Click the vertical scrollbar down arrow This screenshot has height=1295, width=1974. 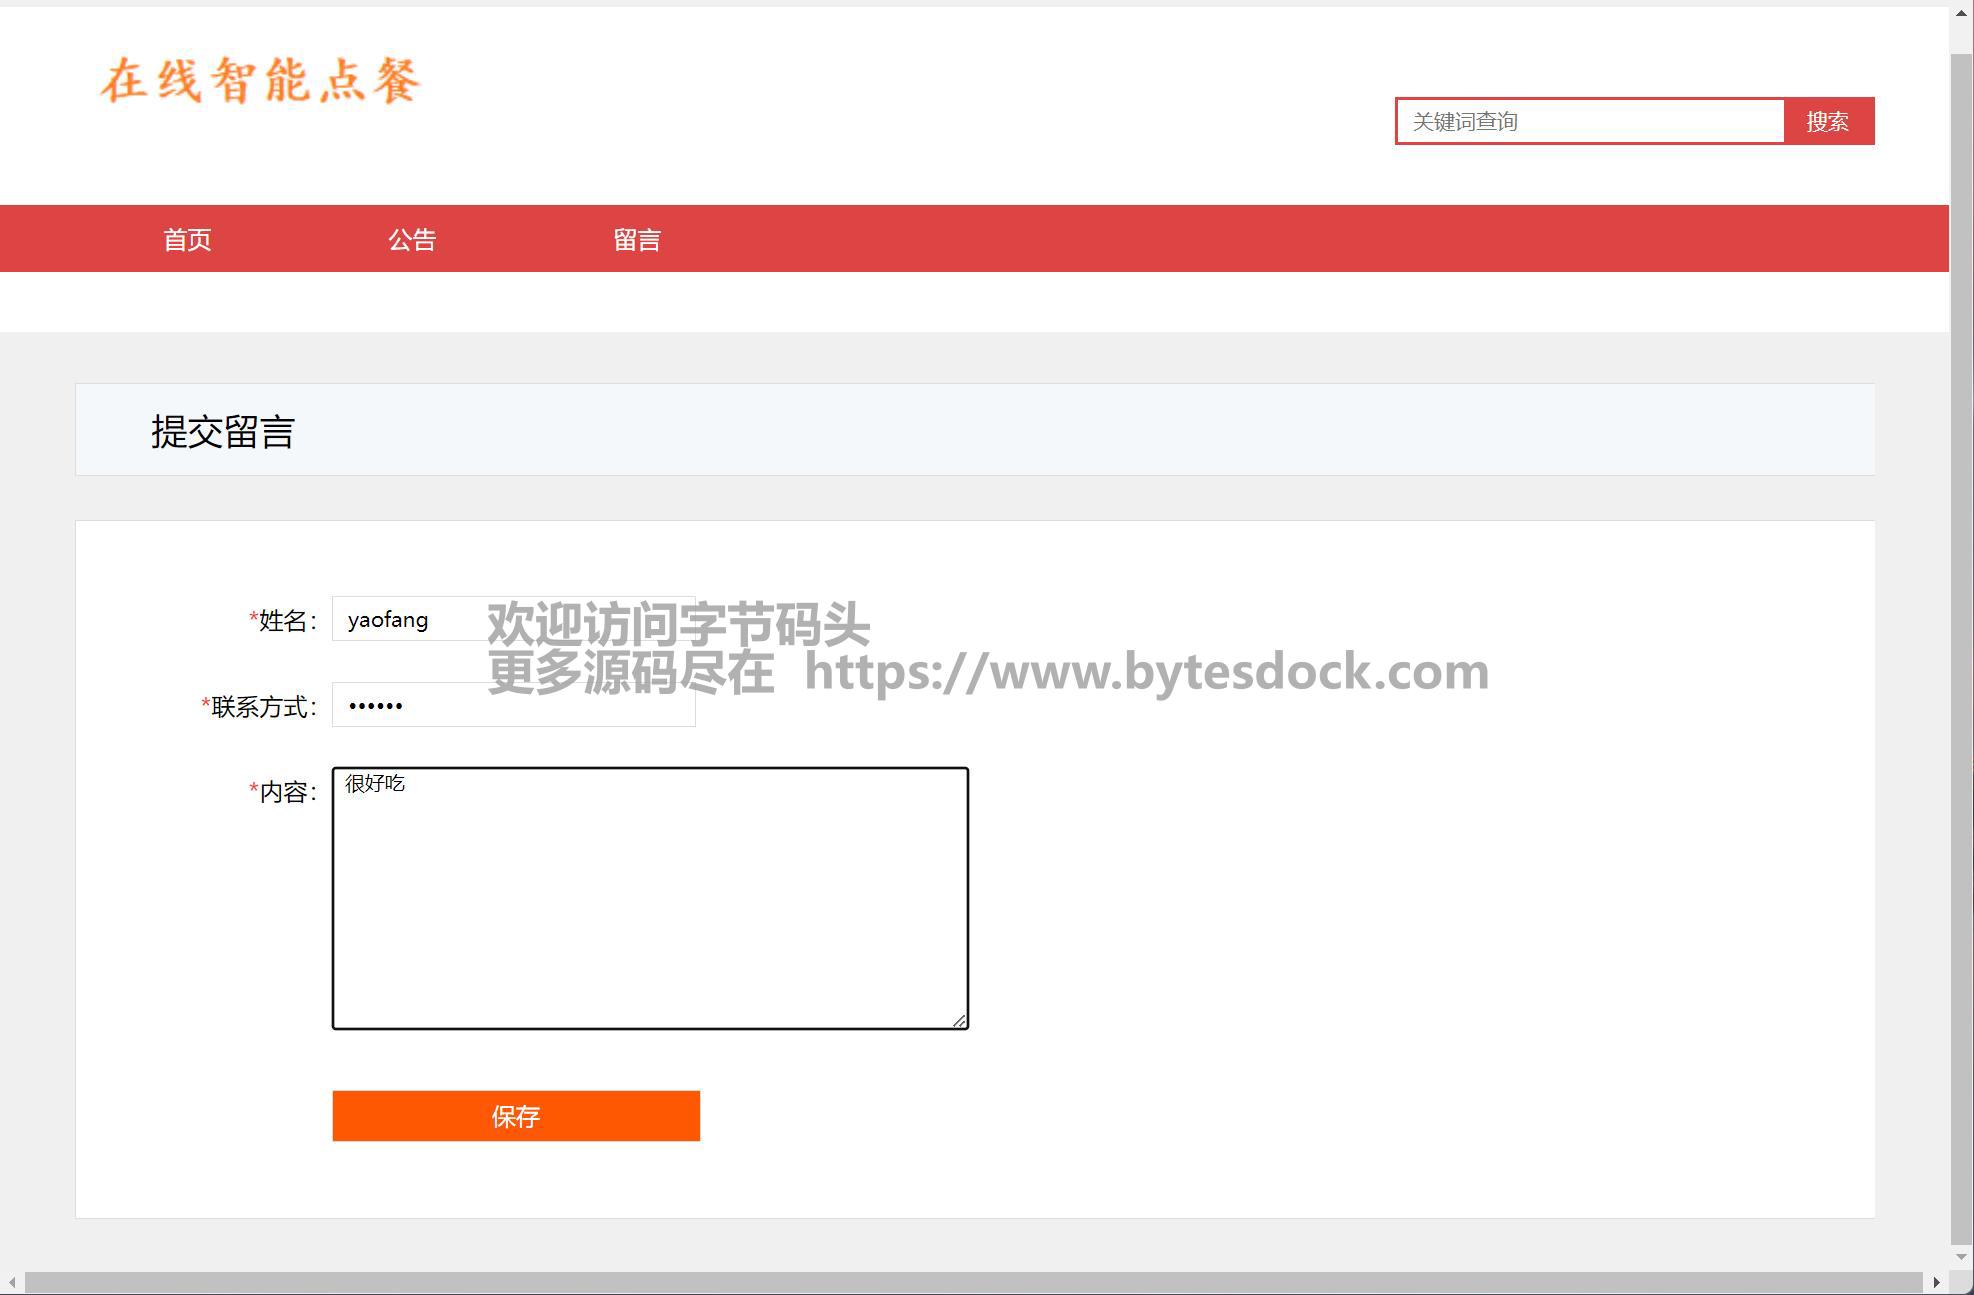tap(1961, 1256)
